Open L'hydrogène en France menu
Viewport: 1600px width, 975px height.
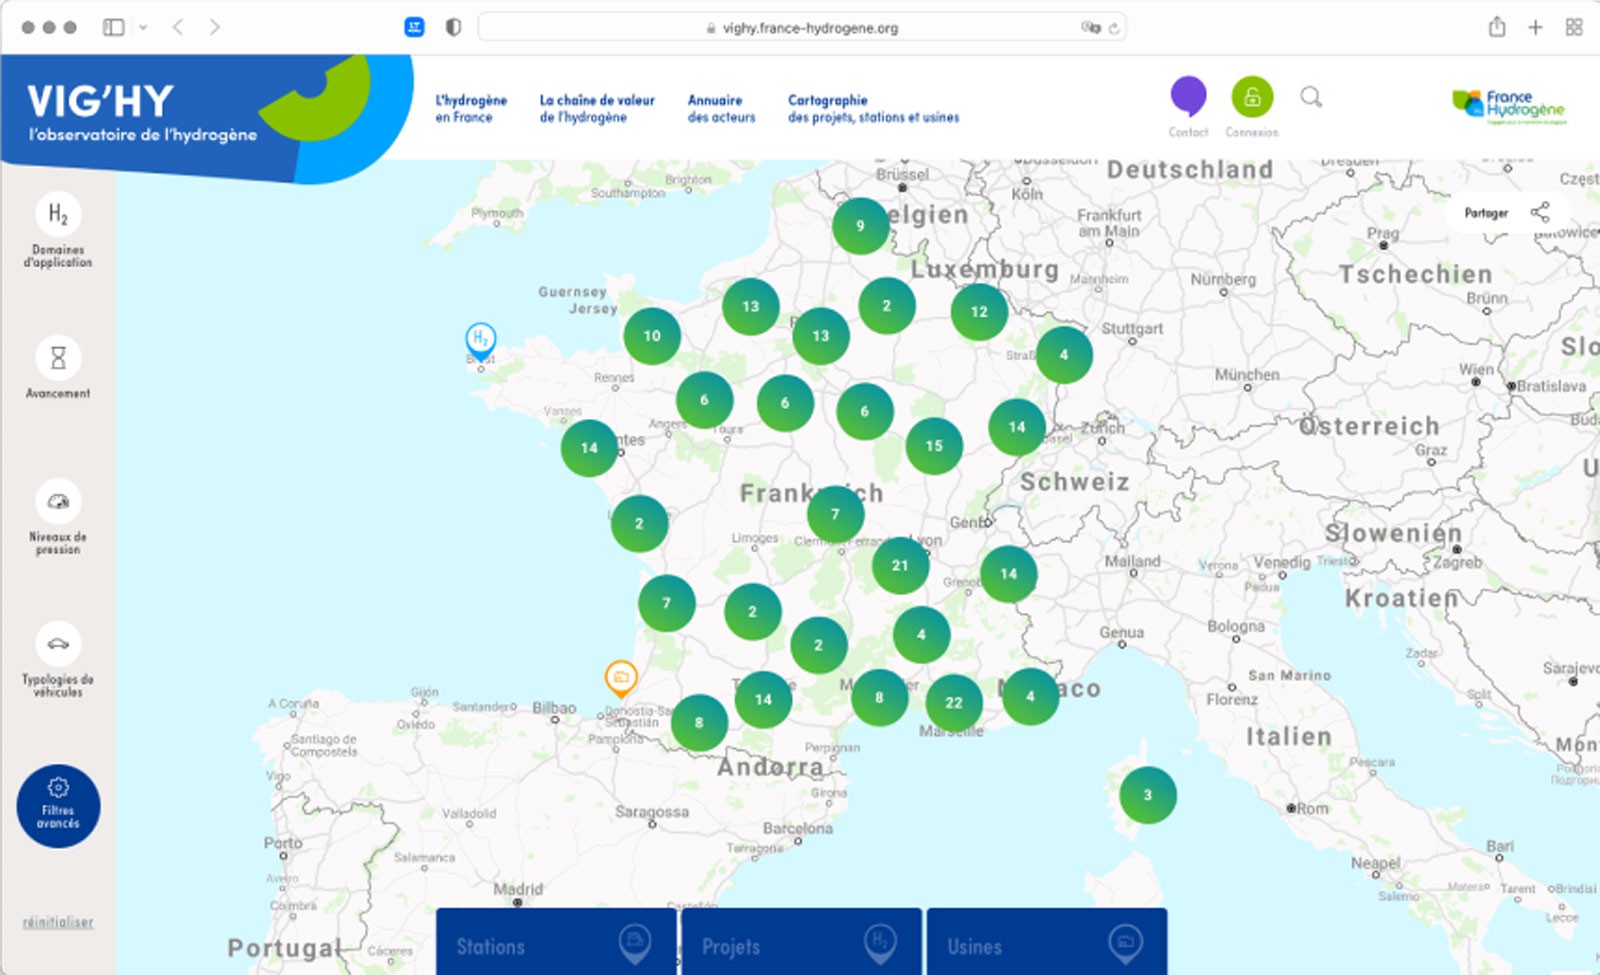tap(470, 108)
